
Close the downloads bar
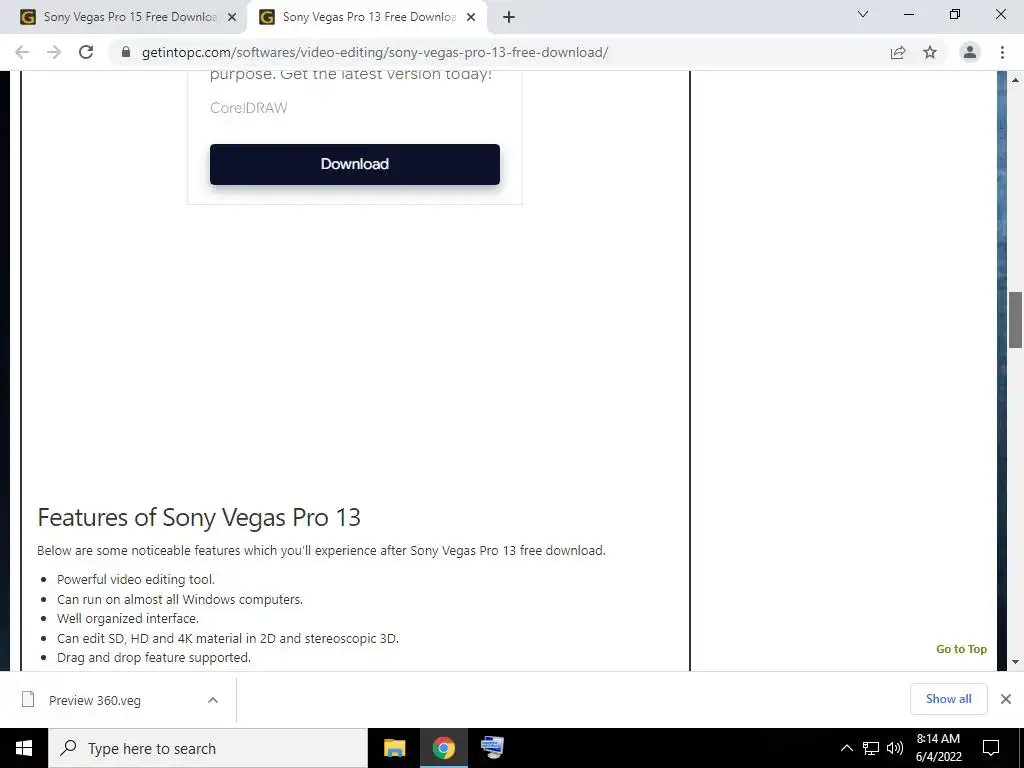coord(1006,699)
